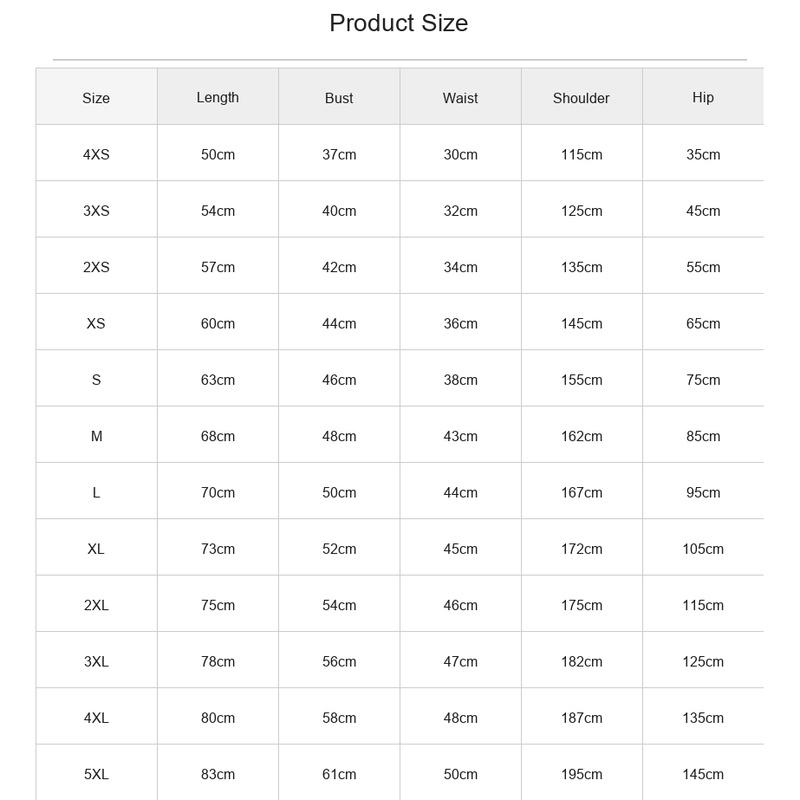Select the 4XS size row label
The width and height of the screenshot is (800, 800).
coord(96,155)
